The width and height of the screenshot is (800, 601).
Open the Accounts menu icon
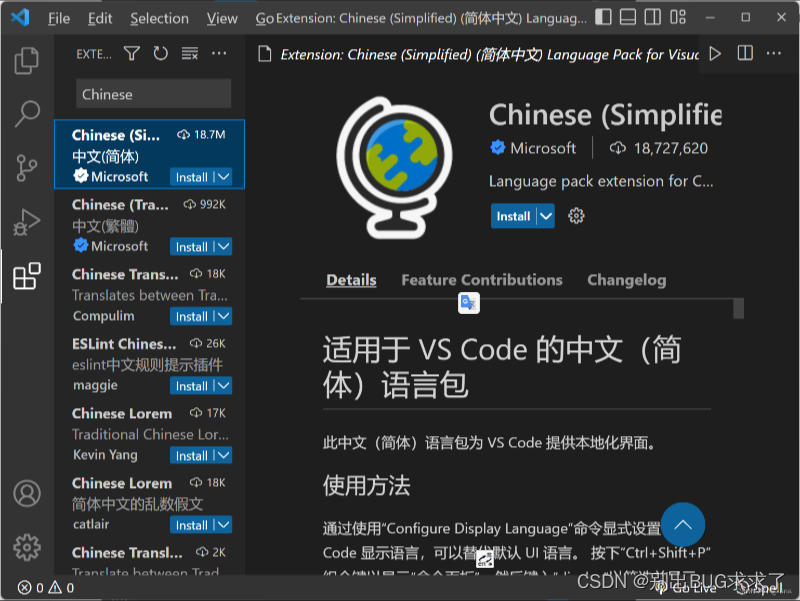[x=27, y=493]
